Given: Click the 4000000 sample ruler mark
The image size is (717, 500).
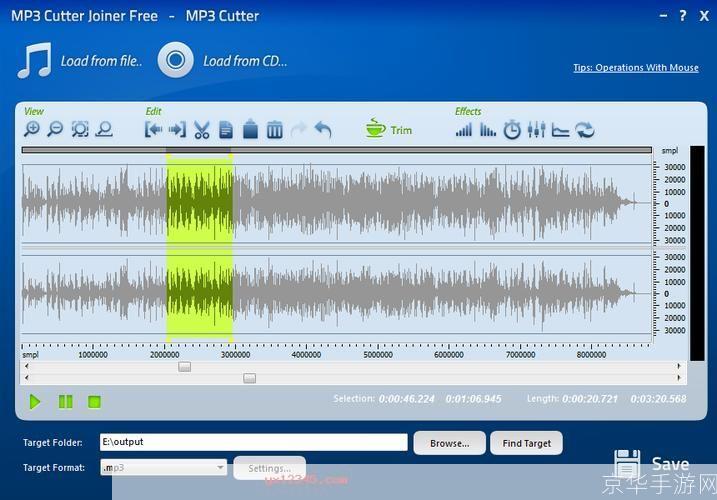Looking at the screenshot, I should 306,355.
